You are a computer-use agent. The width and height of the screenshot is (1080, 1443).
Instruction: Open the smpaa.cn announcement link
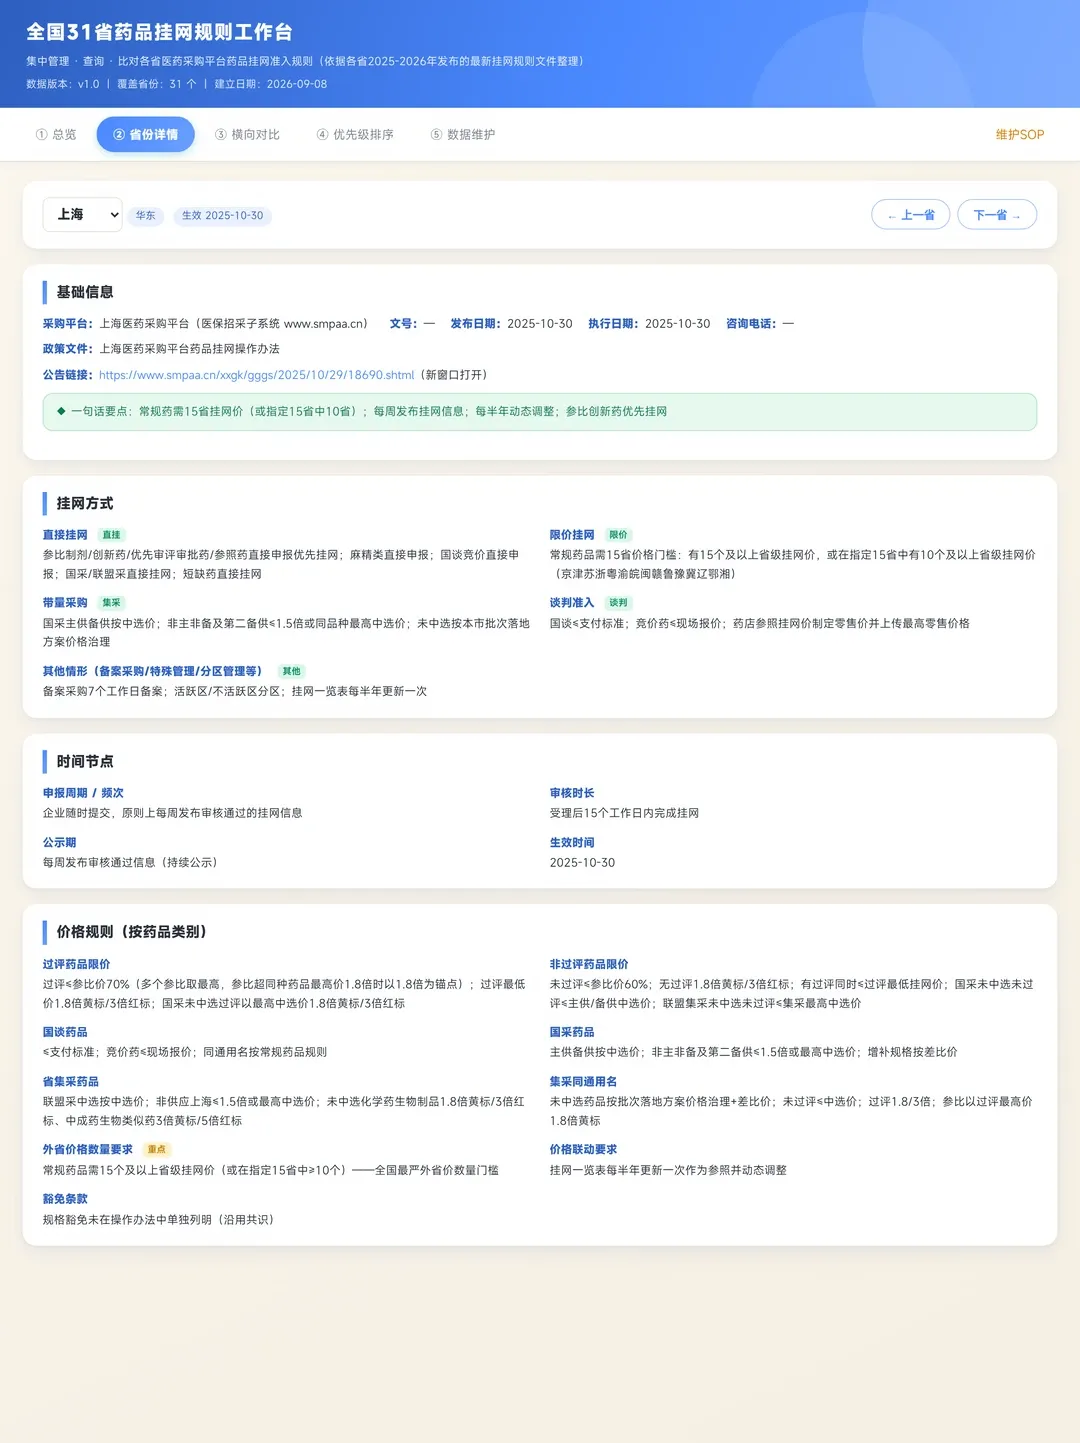click(x=256, y=375)
